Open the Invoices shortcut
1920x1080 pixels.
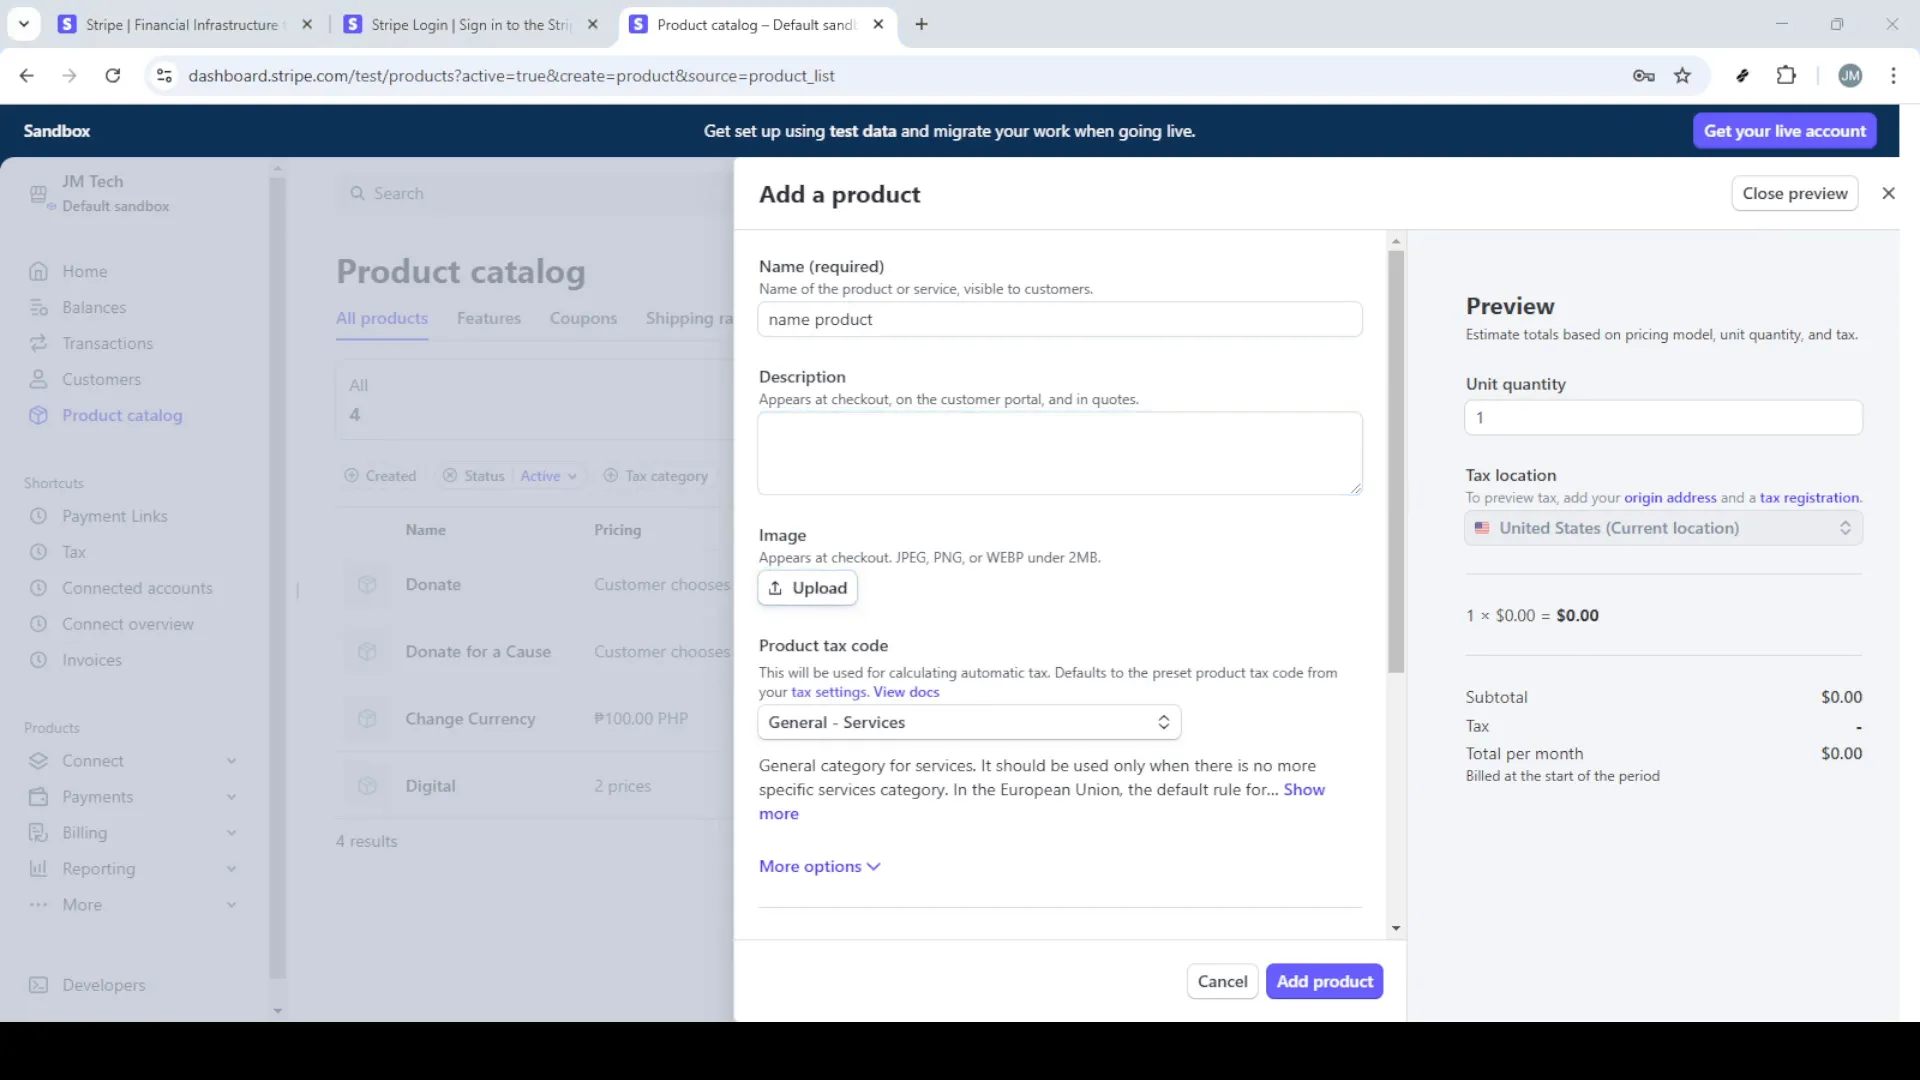tap(91, 660)
